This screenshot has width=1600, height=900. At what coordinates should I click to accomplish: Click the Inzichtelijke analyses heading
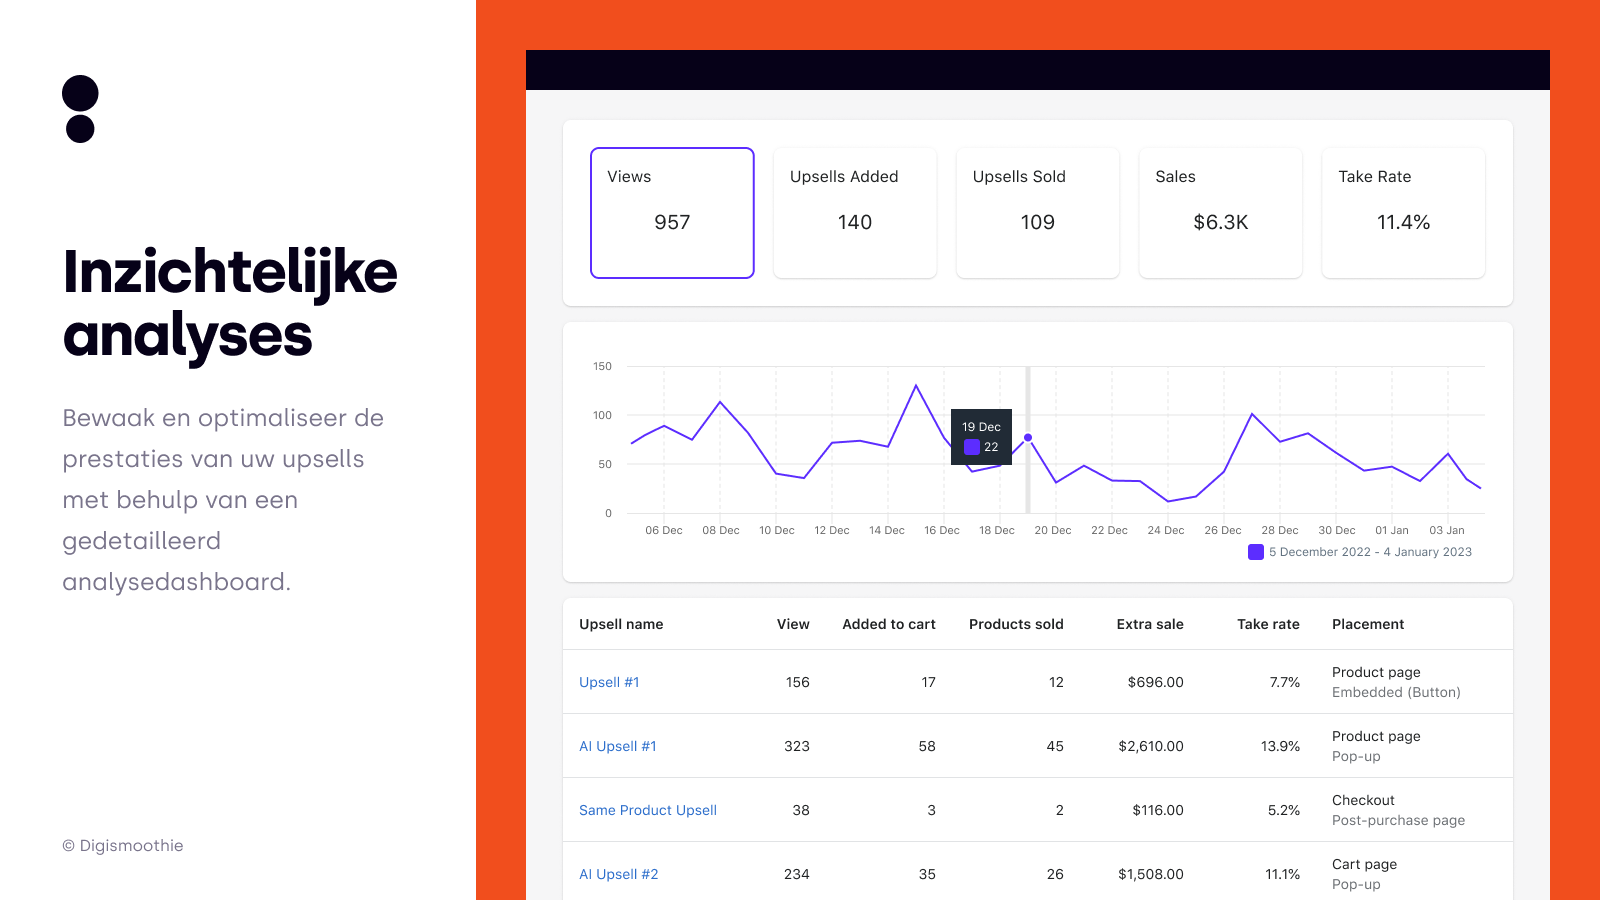pos(230,303)
